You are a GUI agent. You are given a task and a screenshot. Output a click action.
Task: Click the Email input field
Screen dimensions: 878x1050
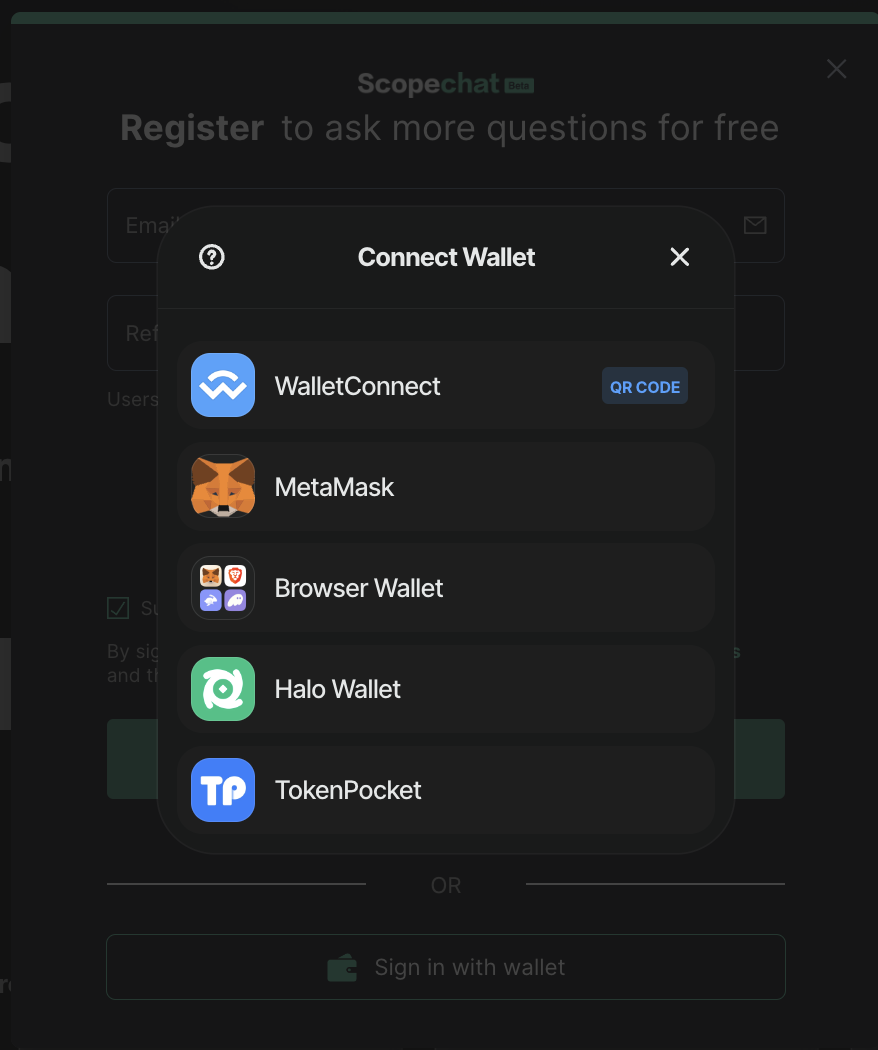[x=445, y=226]
